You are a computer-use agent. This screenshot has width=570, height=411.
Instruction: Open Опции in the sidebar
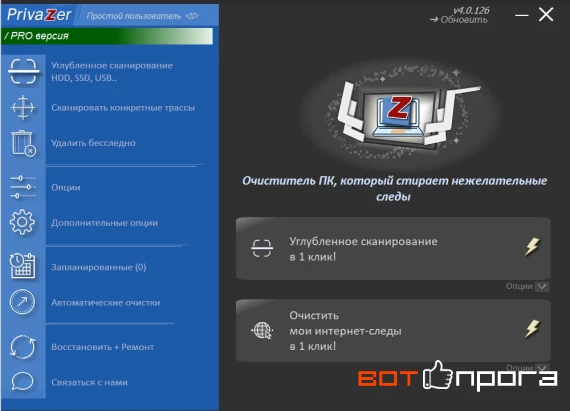66,188
